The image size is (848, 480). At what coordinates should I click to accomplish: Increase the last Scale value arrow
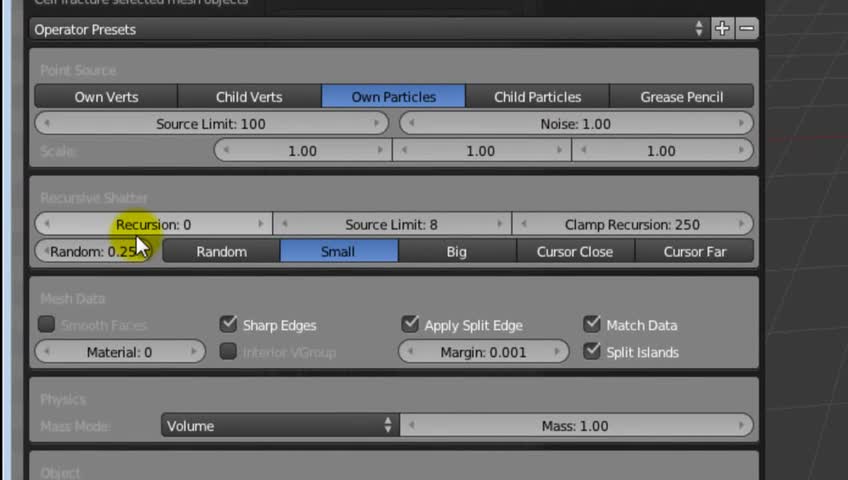[741, 150]
